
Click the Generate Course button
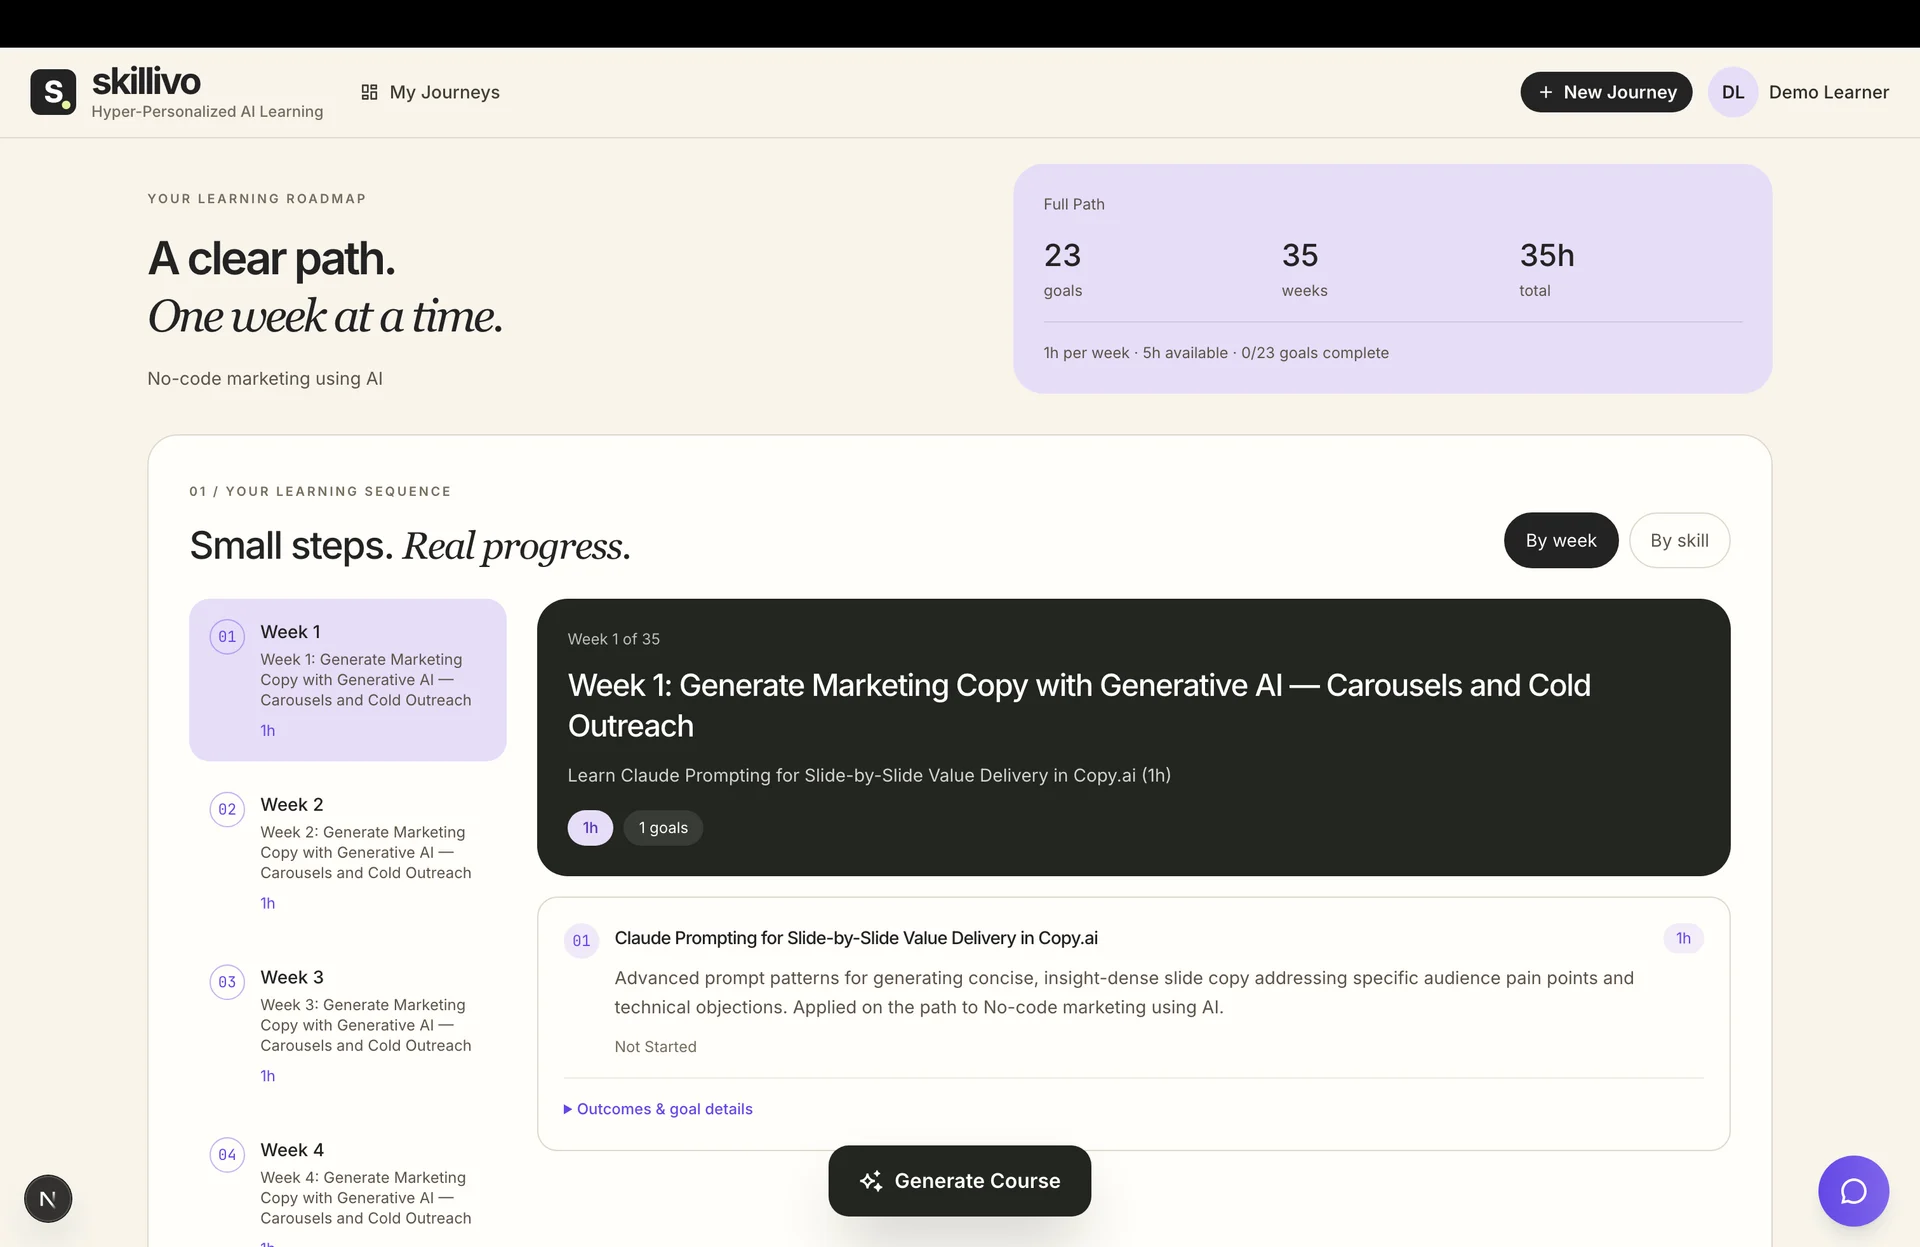959,1181
